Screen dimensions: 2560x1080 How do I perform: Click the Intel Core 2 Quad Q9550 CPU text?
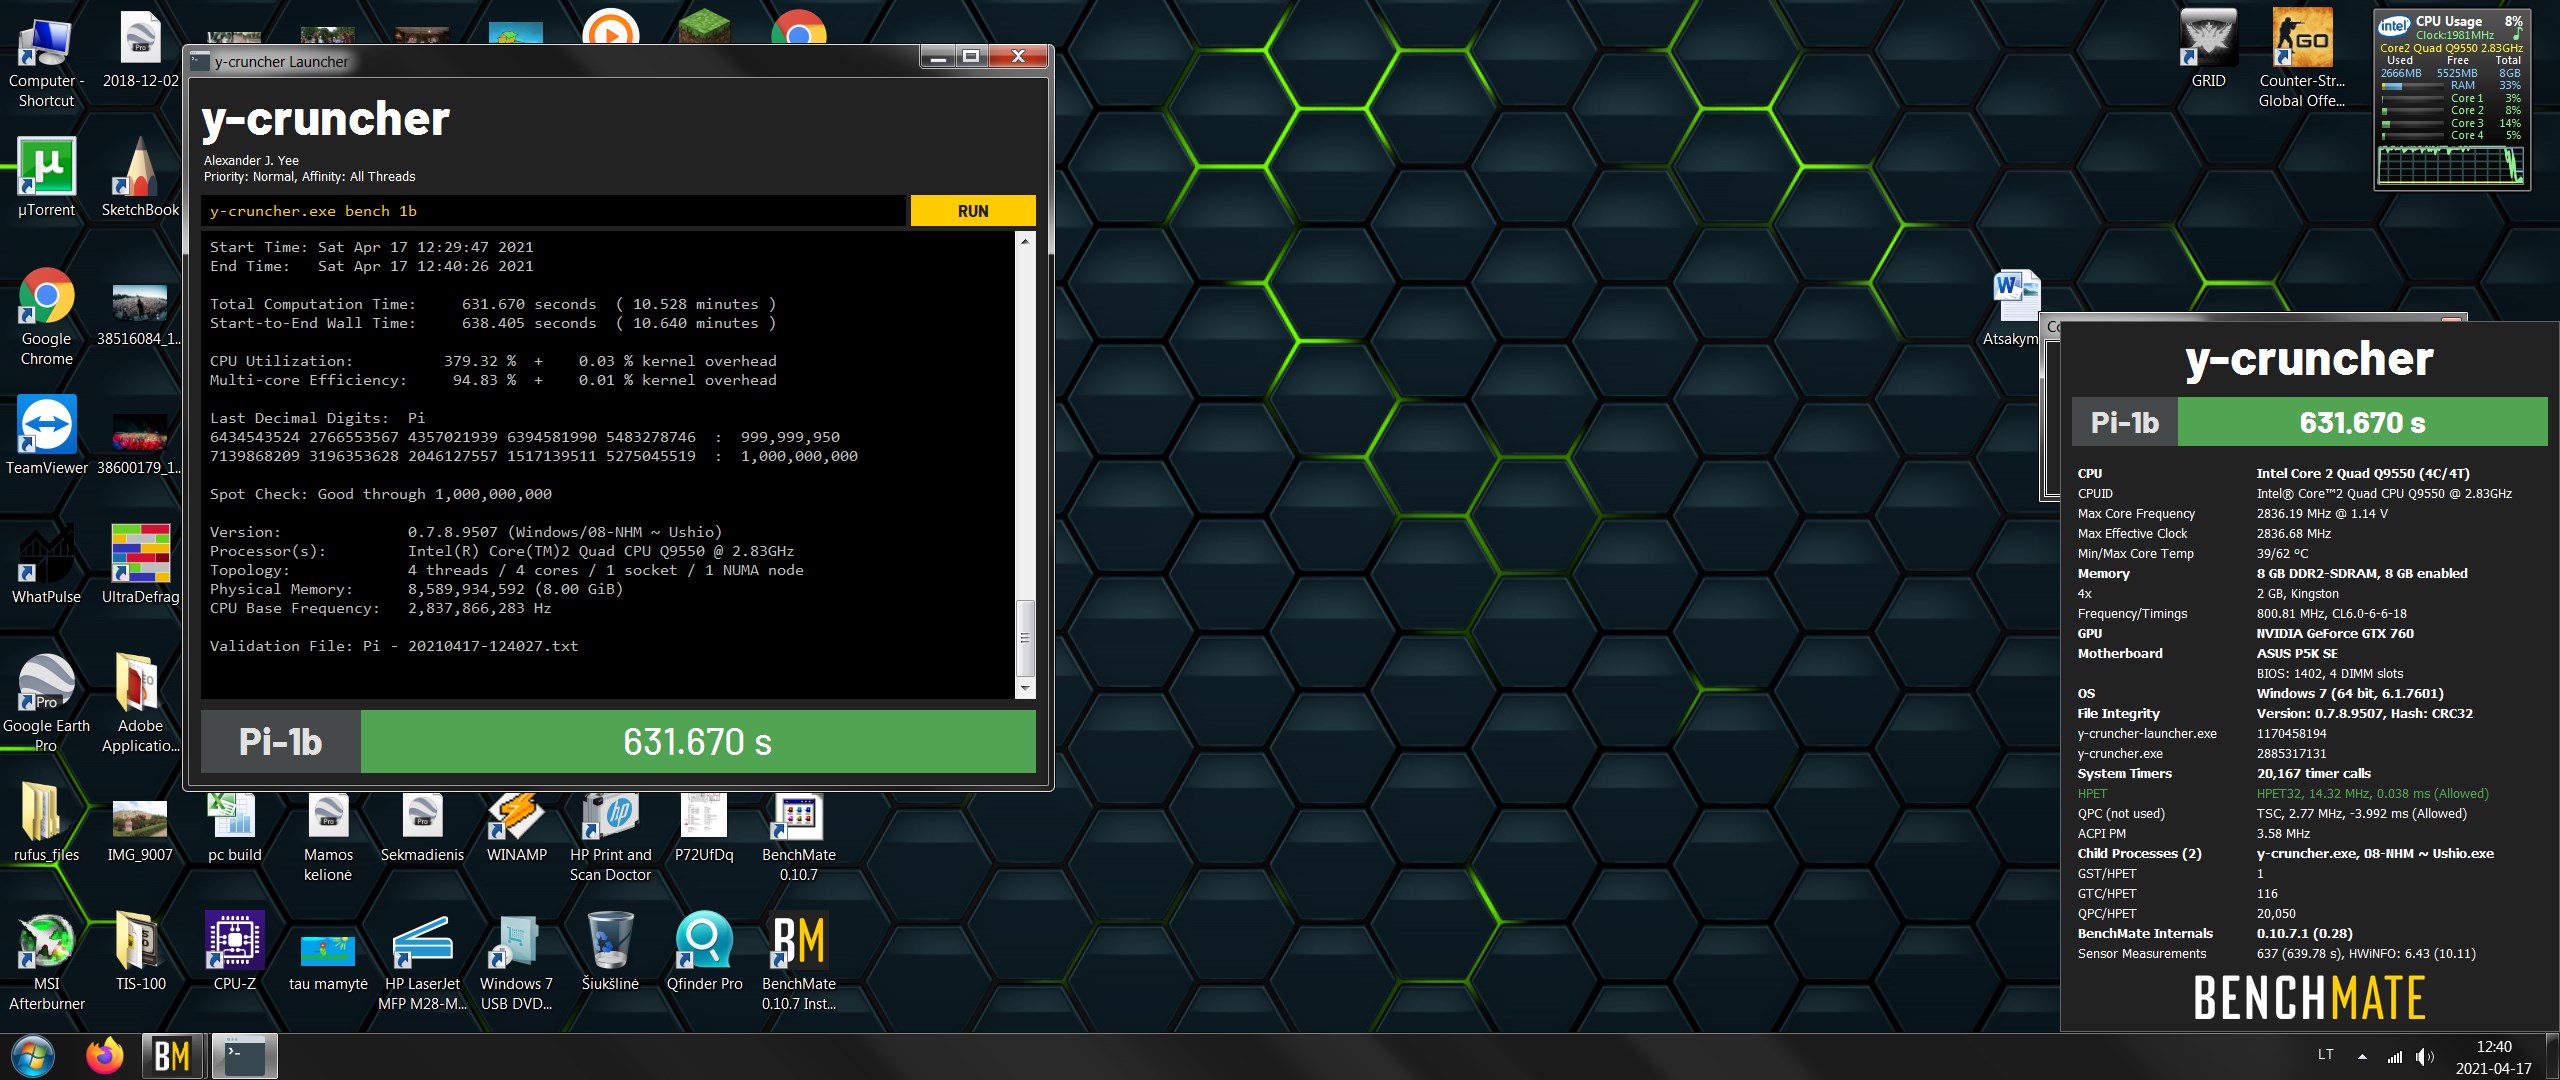tap(2363, 473)
